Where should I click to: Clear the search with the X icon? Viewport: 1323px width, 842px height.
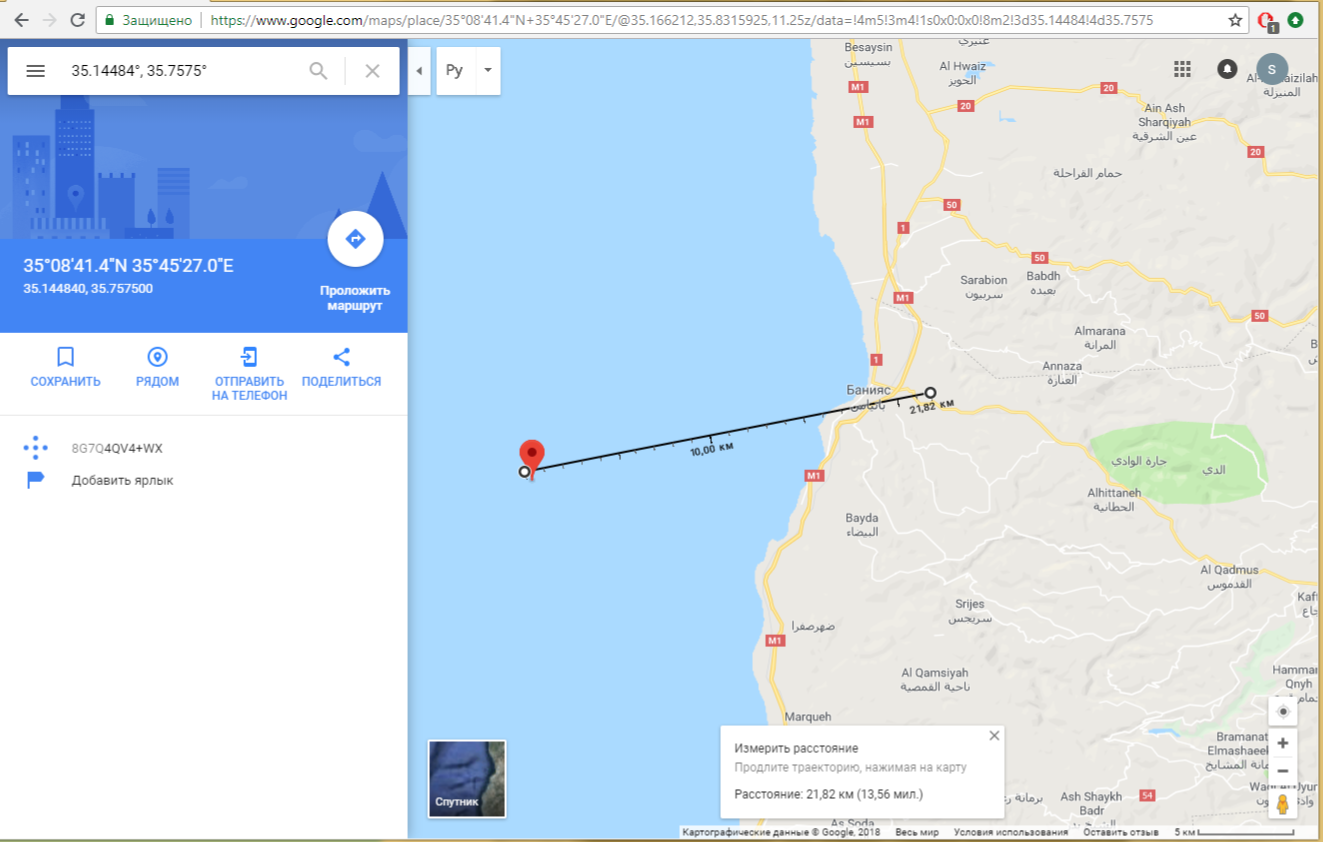[372, 71]
